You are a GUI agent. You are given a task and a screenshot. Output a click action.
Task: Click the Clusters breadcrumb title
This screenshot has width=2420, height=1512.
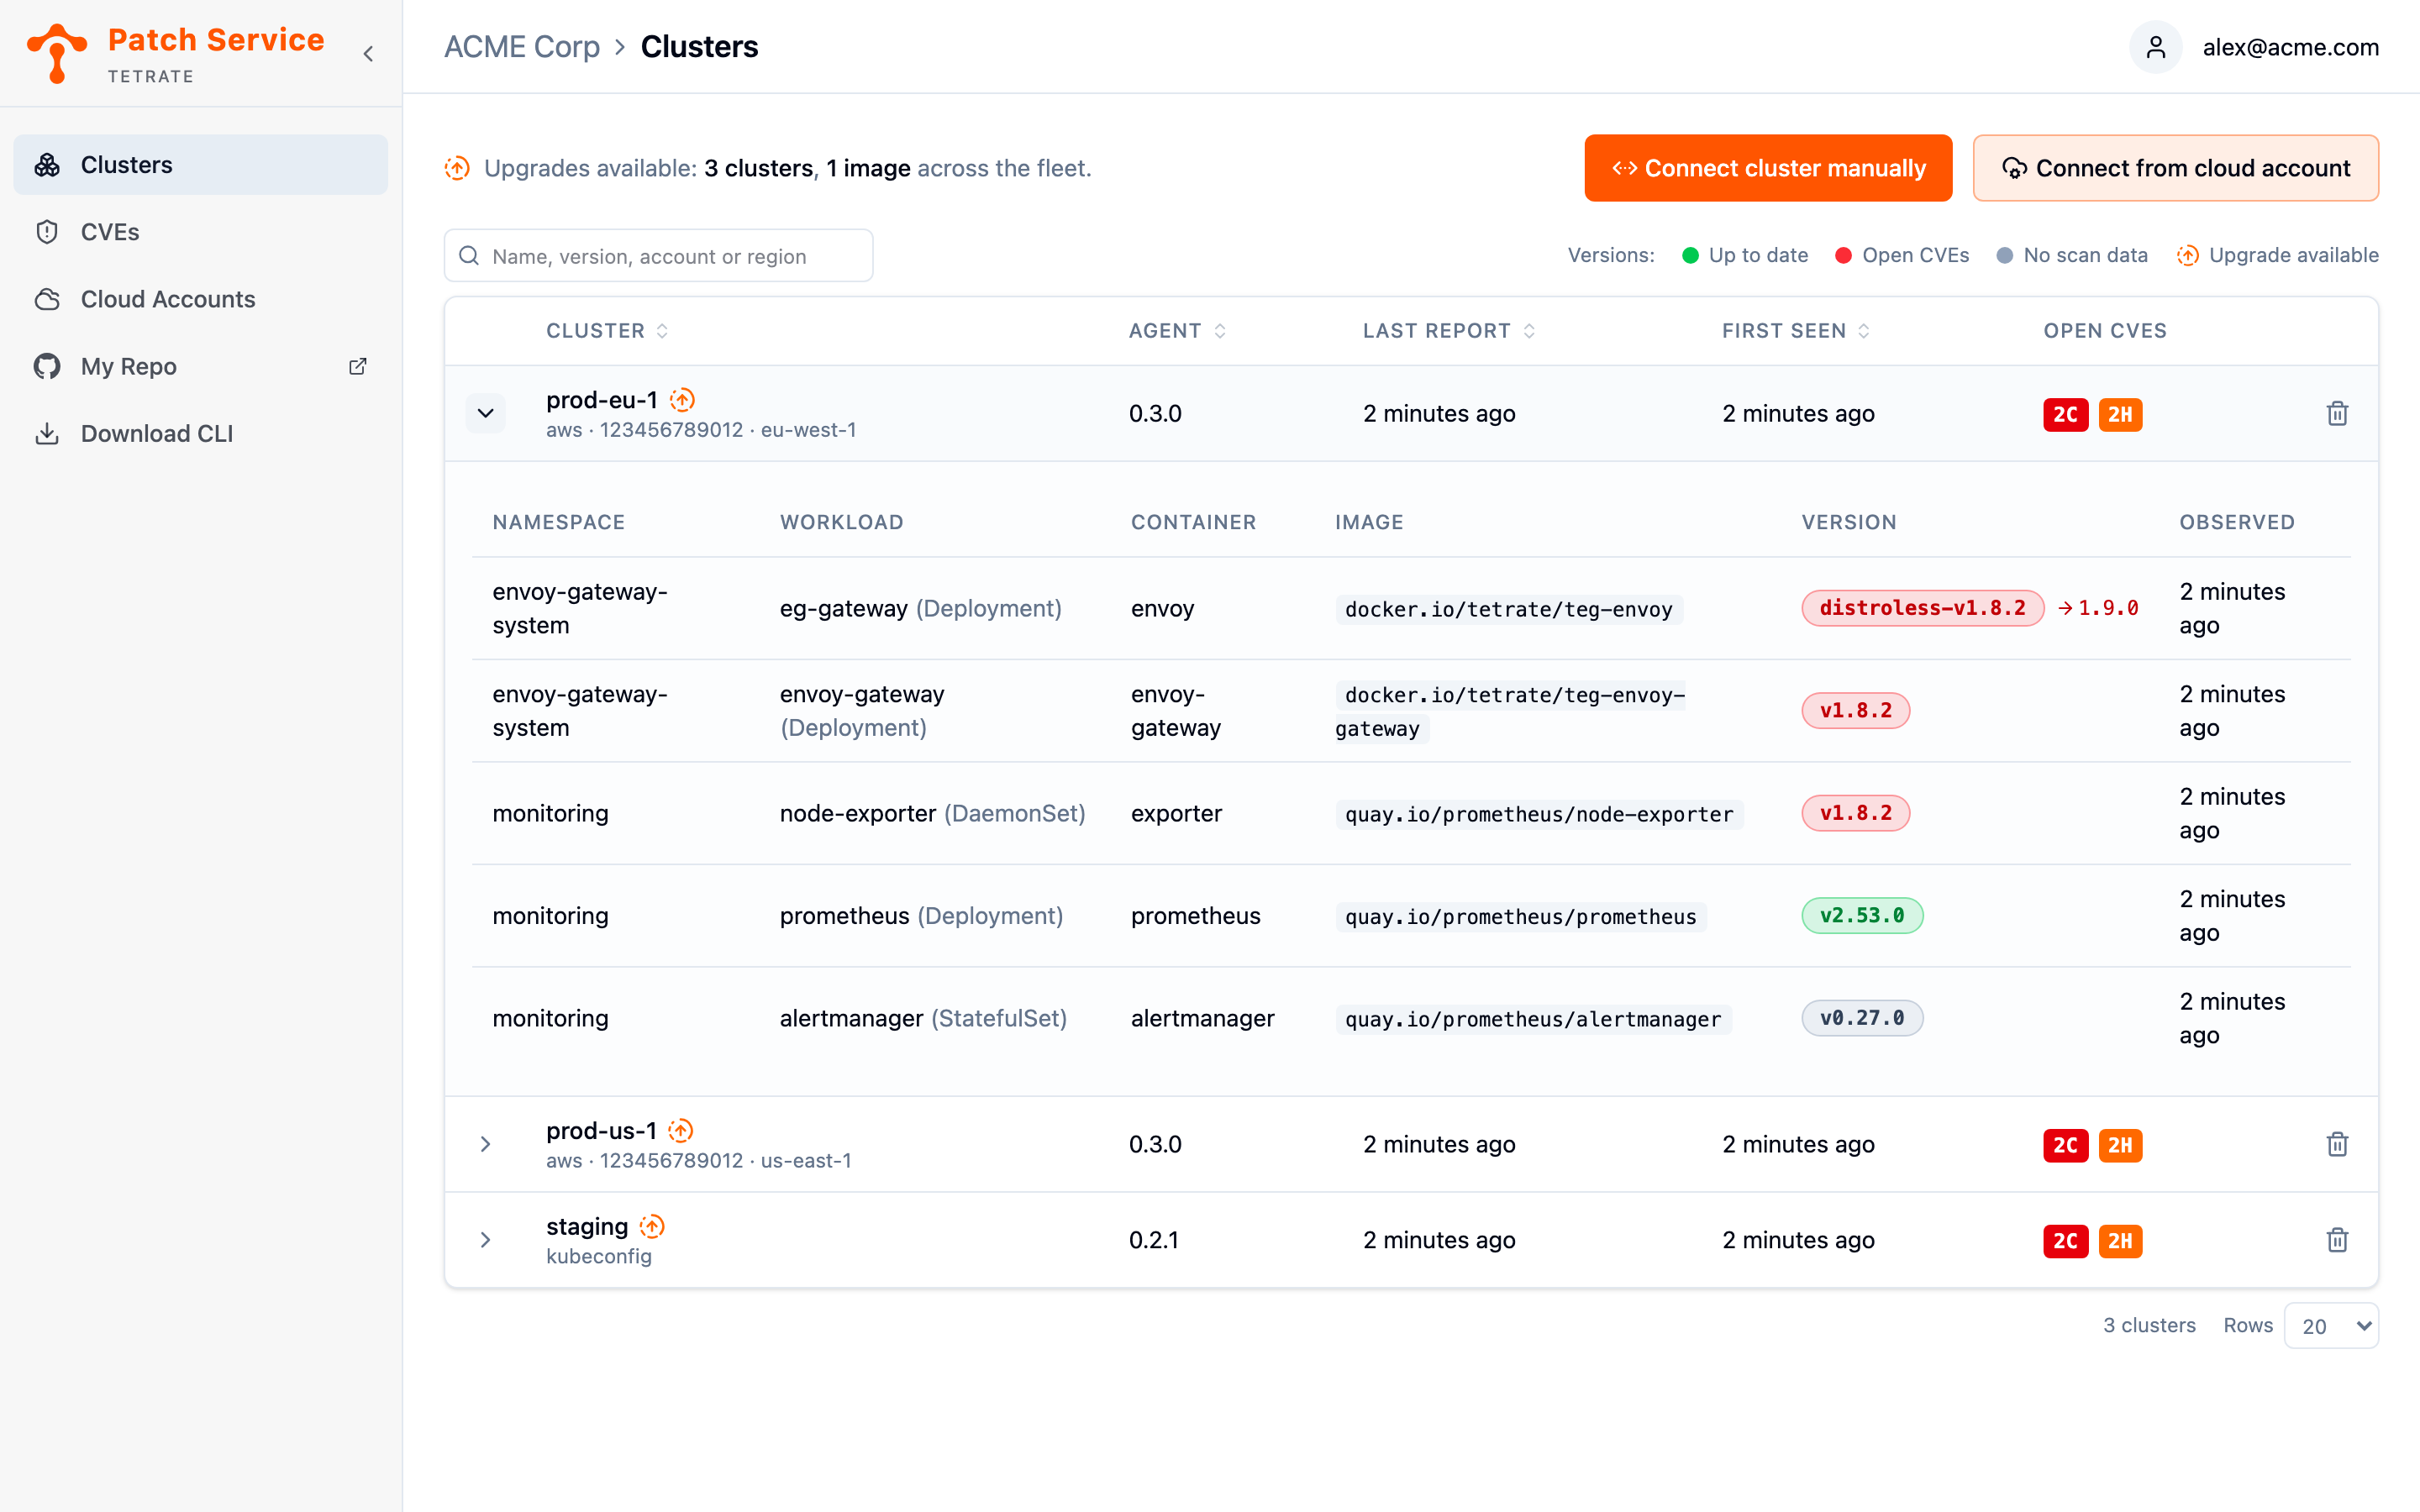(x=699, y=47)
